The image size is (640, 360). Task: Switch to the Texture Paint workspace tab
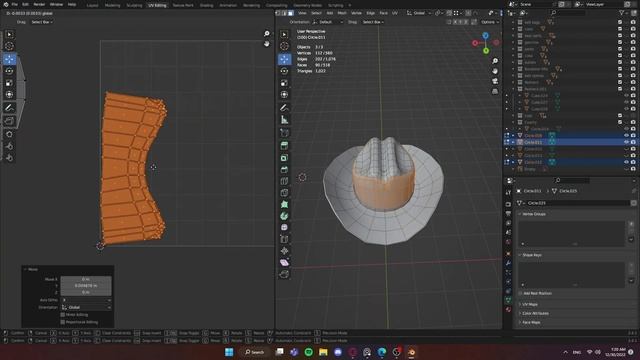tap(183, 5)
